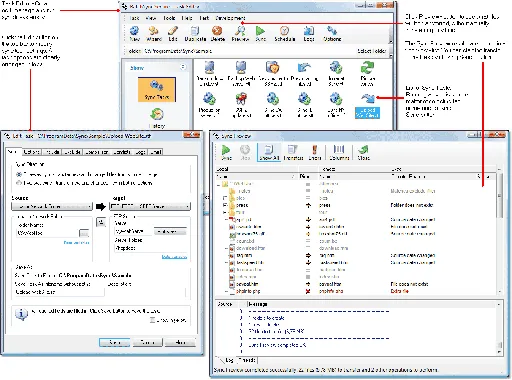Open Options from the main toolbar
This screenshot has height=380, width=512.
[332, 34]
